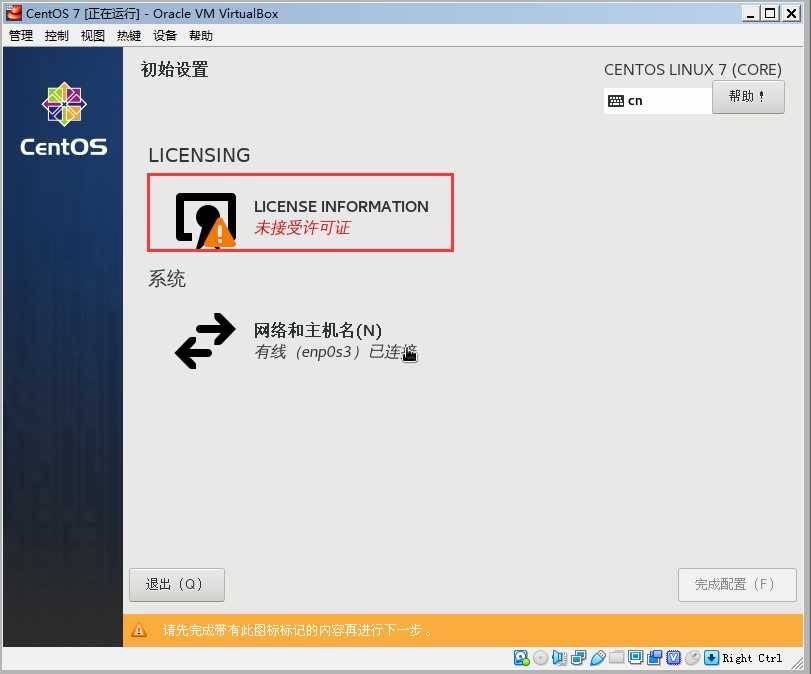The width and height of the screenshot is (811, 674).
Task: Click the shared folders status icon
Action: (617, 658)
